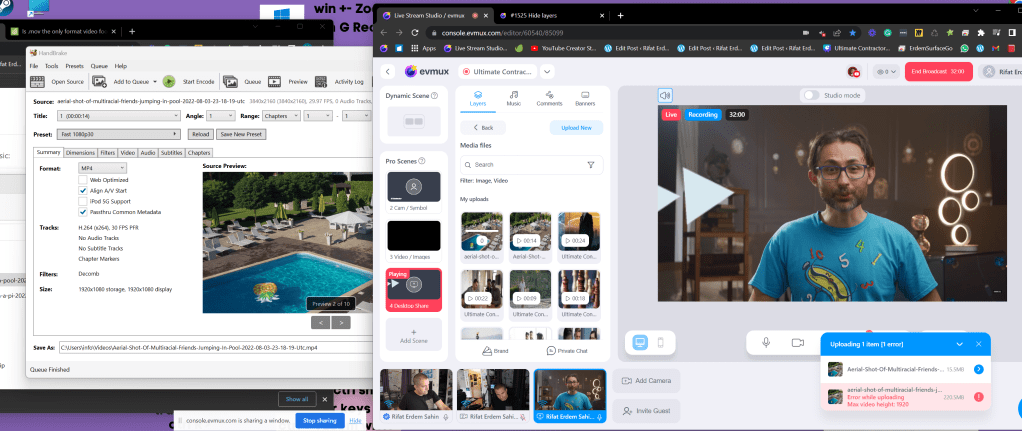Viewport: 1022px width, 431px height.
Task: Open the Angle dropdown in HandBrake
Action: 221,115
